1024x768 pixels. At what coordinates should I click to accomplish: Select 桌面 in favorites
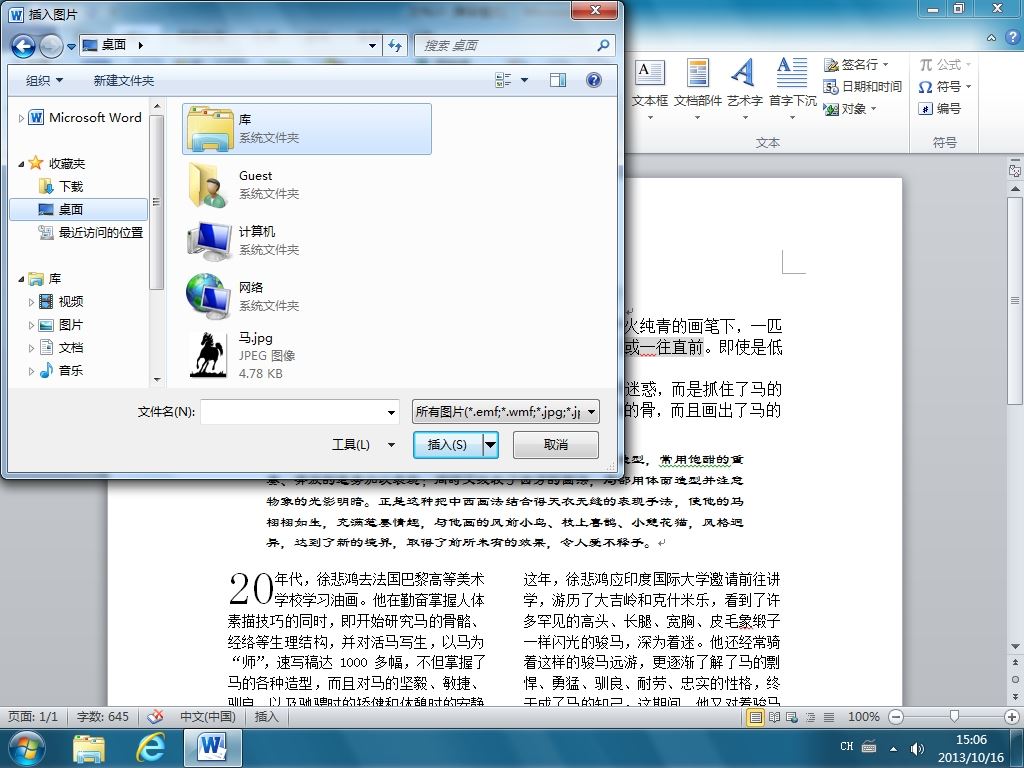pyautogui.click(x=78, y=209)
